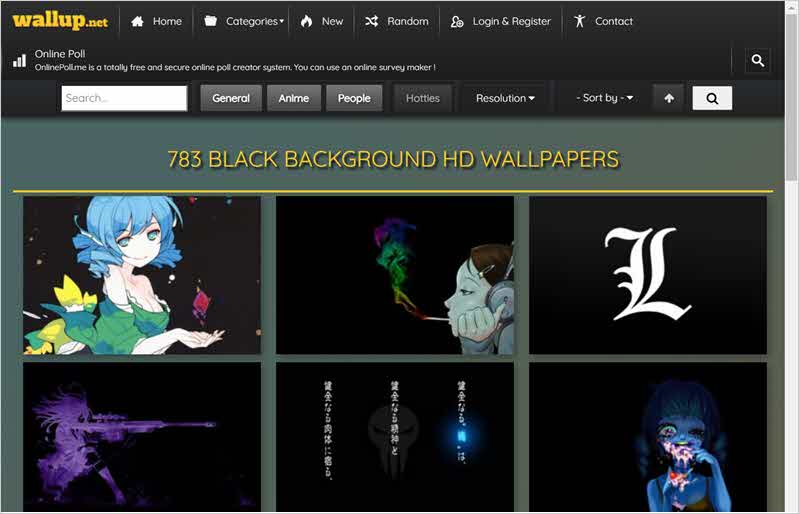Viewport: 799px width, 514px height.
Task: Toggle the General category filter
Action: (231, 98)
